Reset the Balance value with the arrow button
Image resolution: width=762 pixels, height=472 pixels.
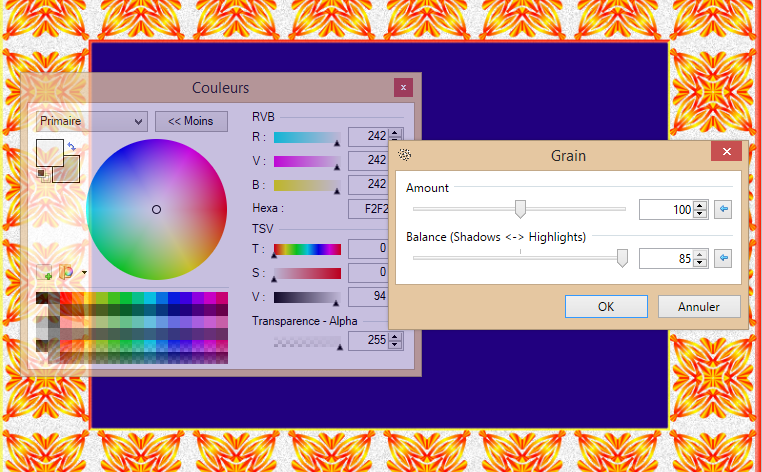point(724,258)
